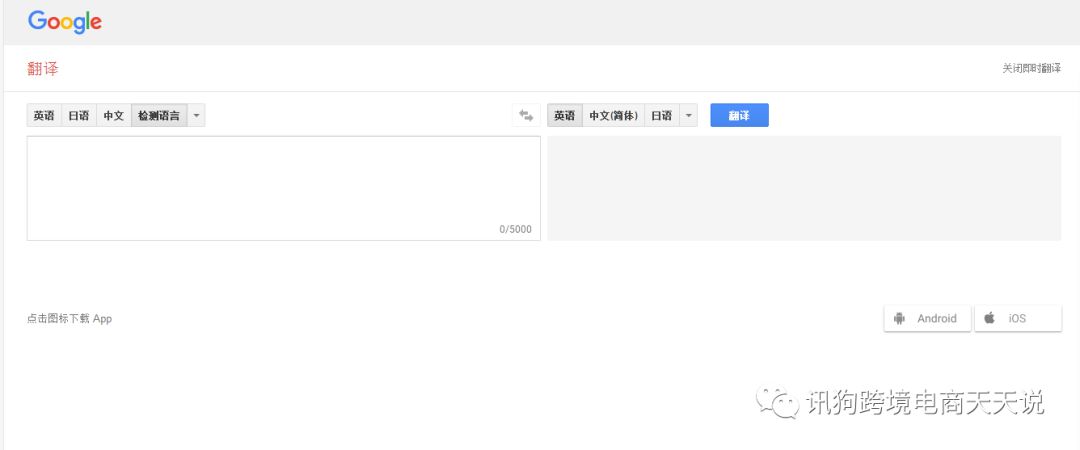
Task: Click 关闭即时翻译 to disable instant translation
Action: [x=1031, y=69]
